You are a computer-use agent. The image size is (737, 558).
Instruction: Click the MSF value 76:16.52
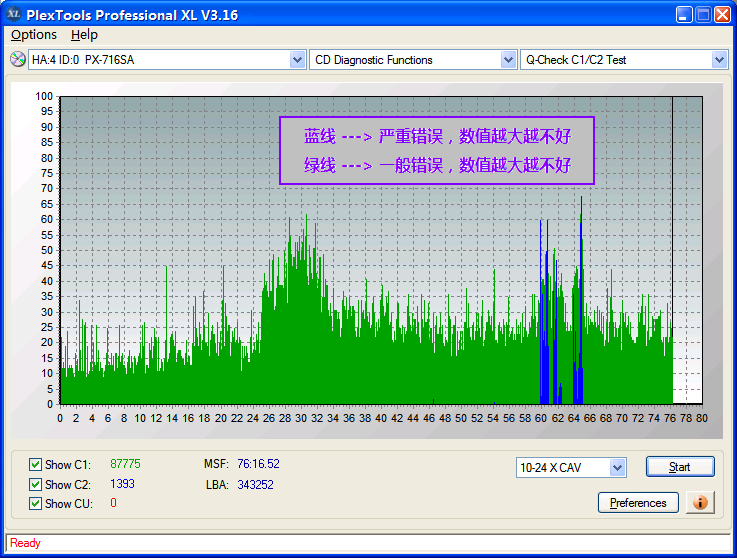point(258,464)
